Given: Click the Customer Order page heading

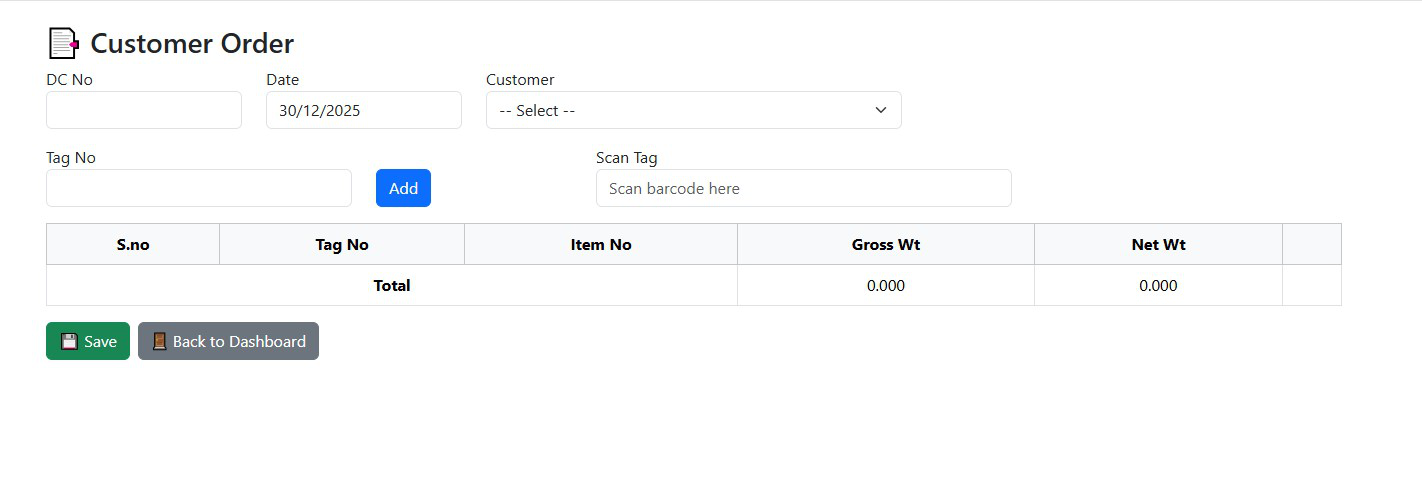Looking at the screenshot, I should [x=192, y=43].
